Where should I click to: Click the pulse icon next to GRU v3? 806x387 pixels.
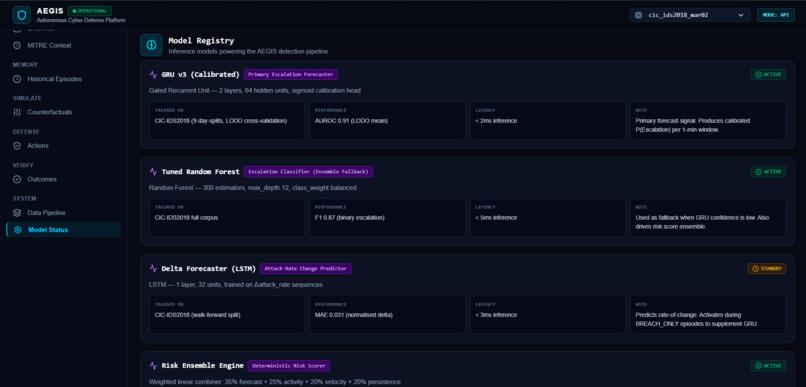pos(153,75)
